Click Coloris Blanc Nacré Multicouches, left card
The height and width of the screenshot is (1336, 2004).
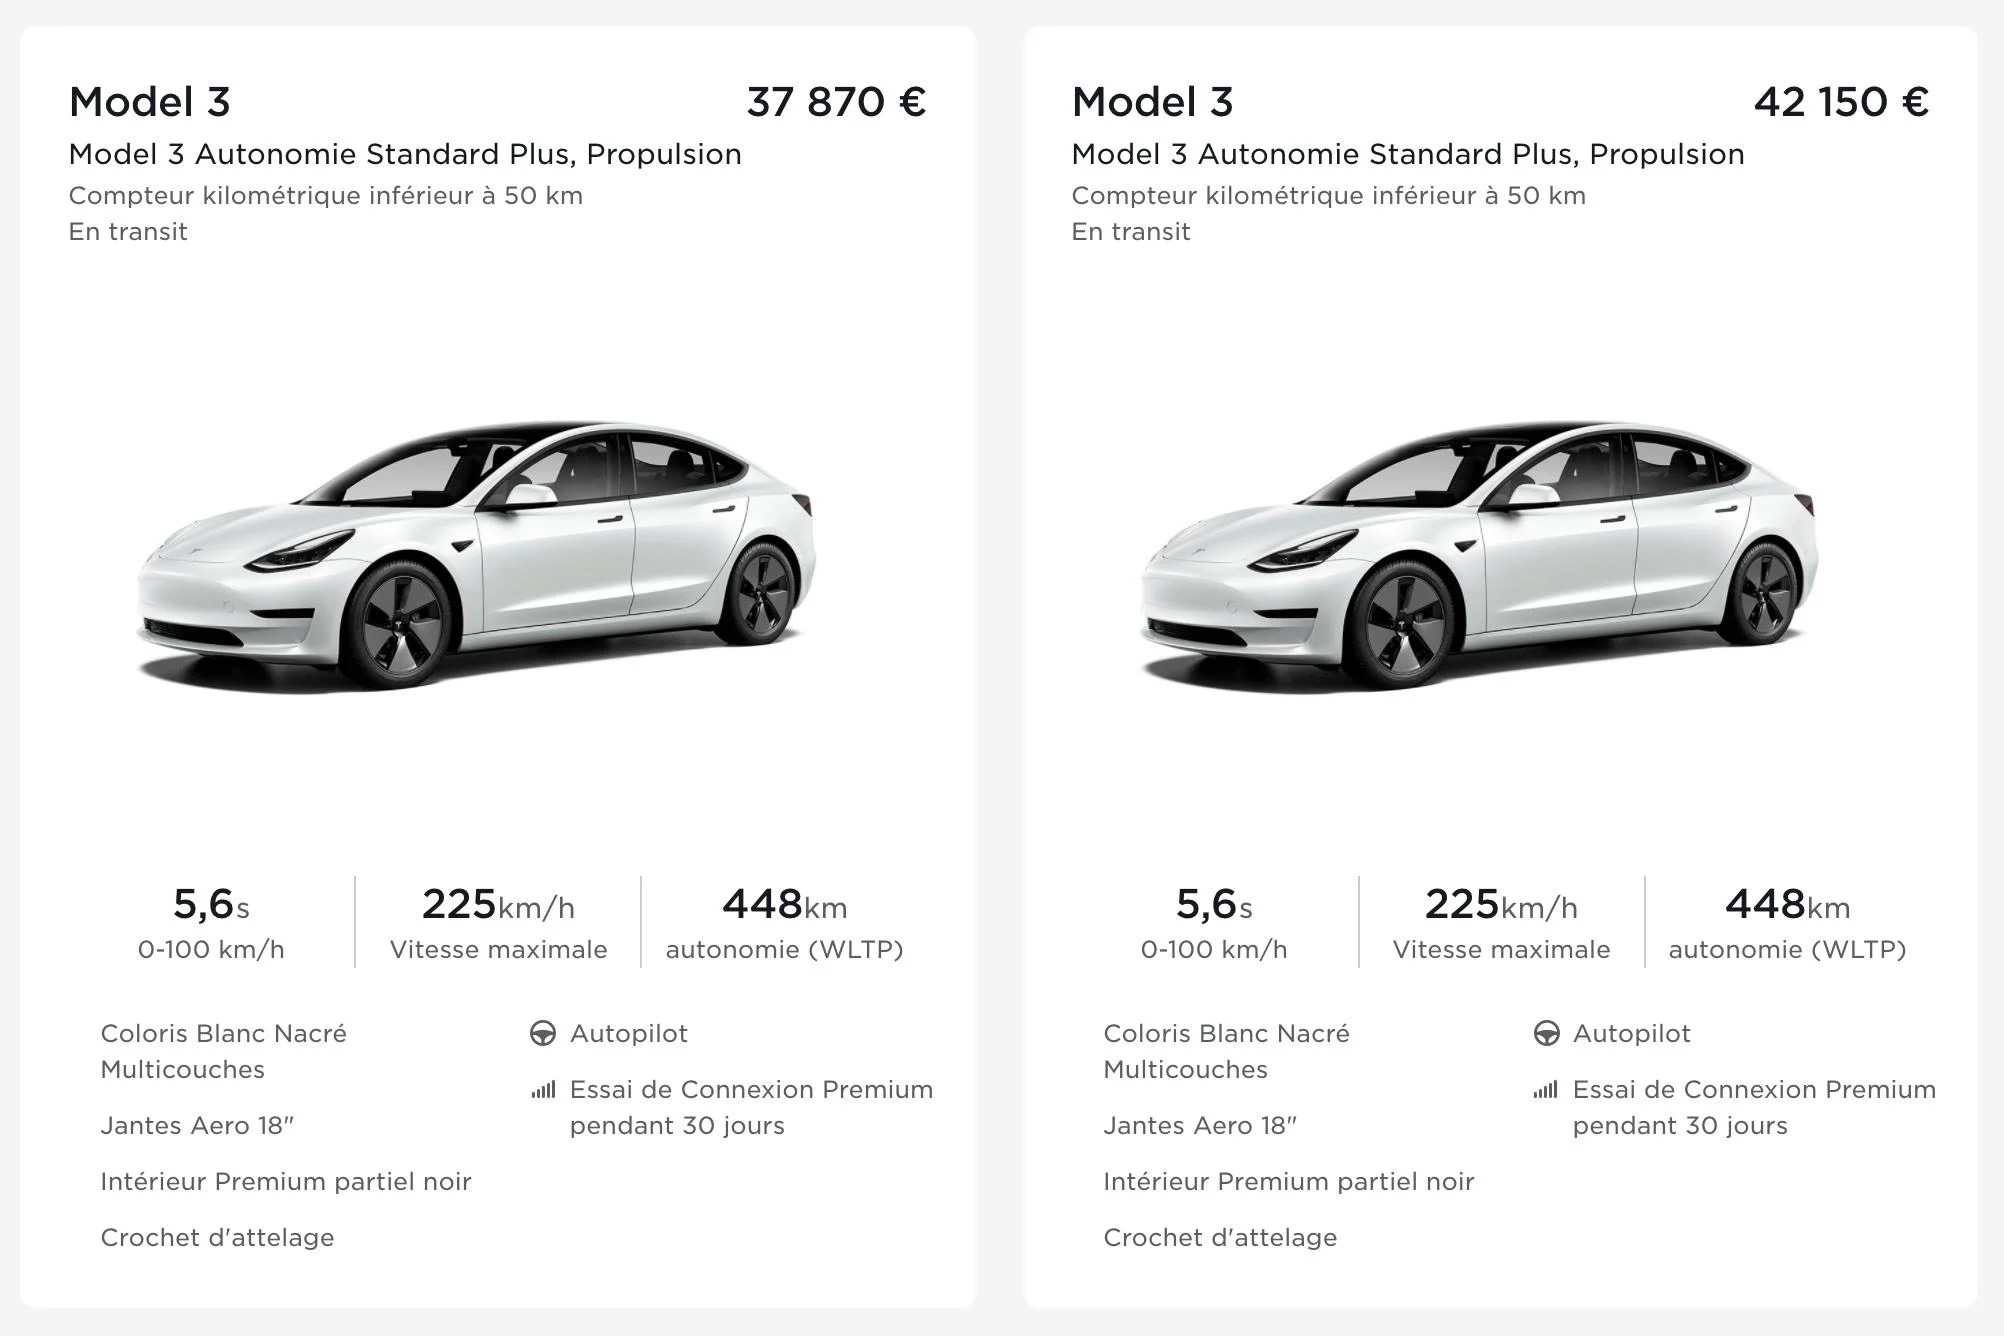(224, 1052)
